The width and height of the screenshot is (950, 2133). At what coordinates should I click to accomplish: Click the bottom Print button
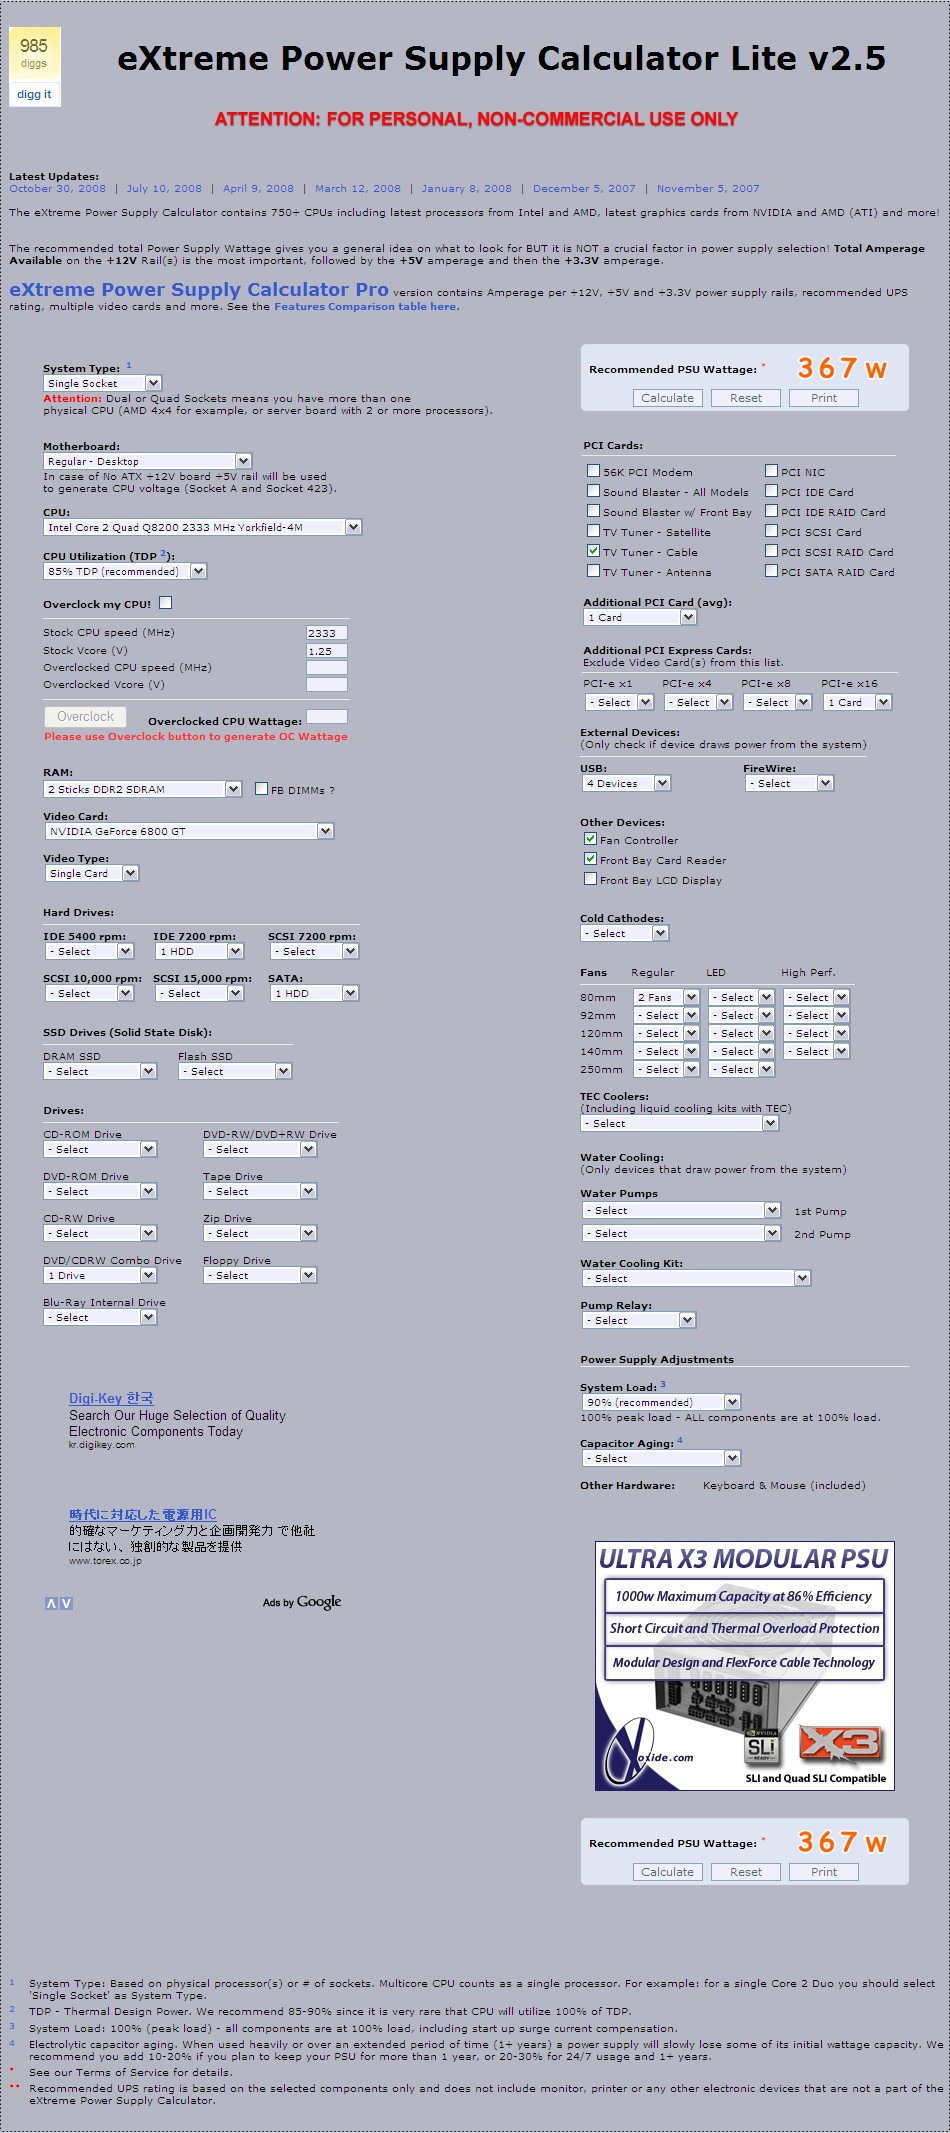(824, 1872)
